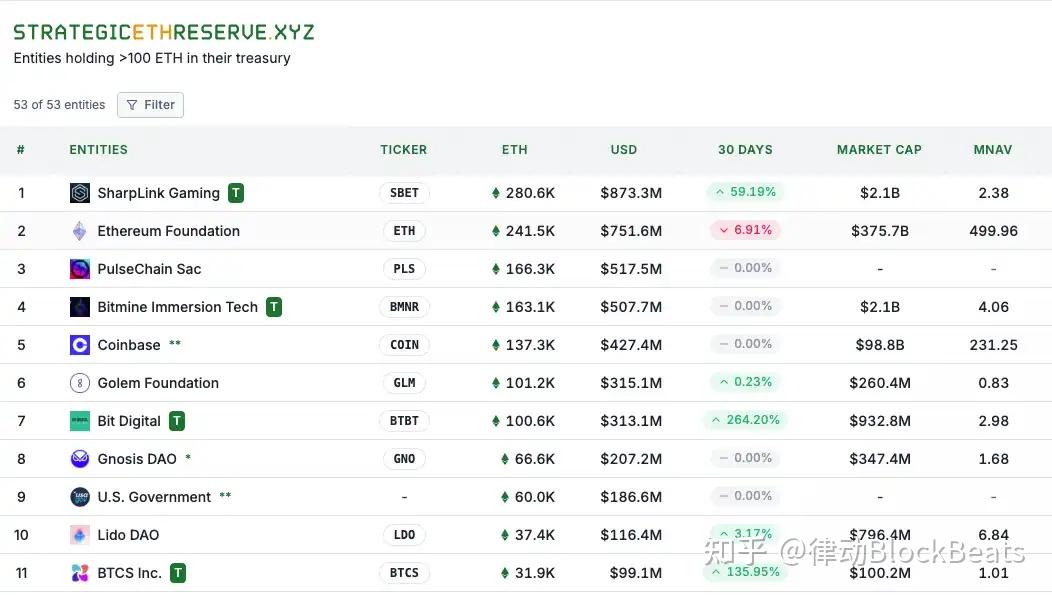The width and height of the screenshot is (1052, 595).
Task: Sort by the ETH column header
Action: click(x=515, y=150)
